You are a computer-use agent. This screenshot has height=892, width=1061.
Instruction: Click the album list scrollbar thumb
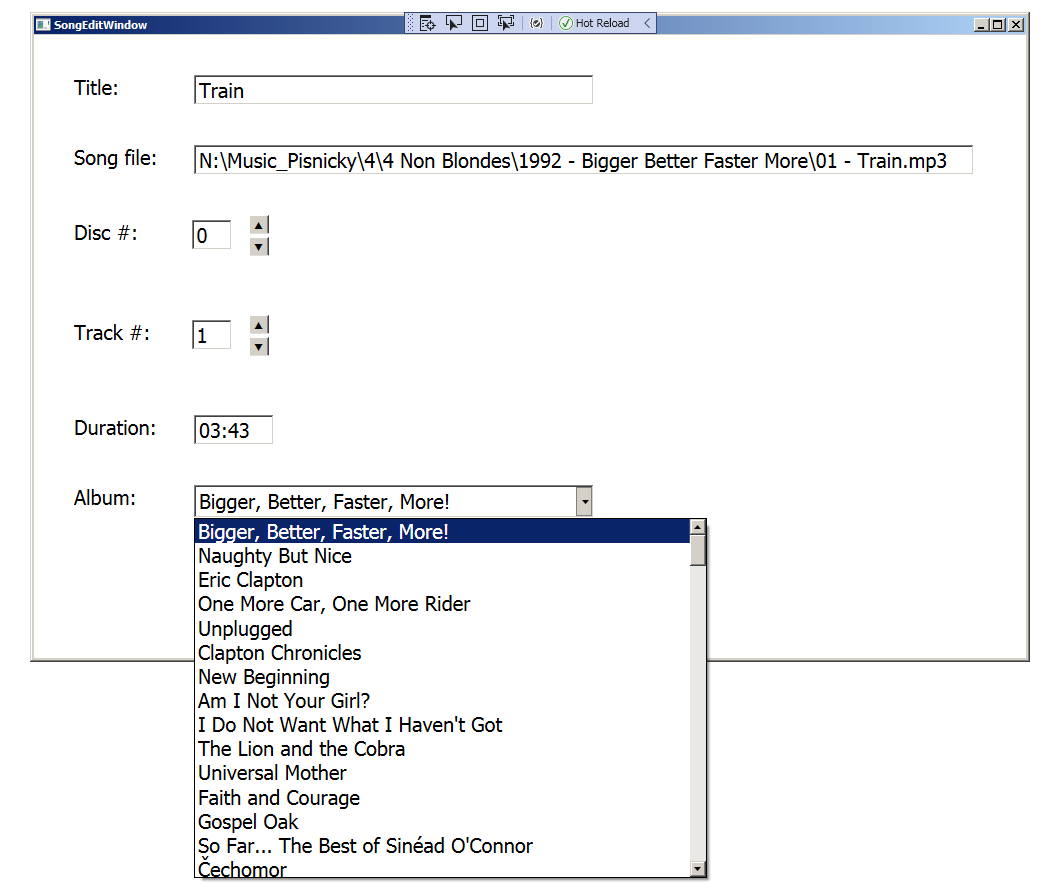(x=698, y=550)
